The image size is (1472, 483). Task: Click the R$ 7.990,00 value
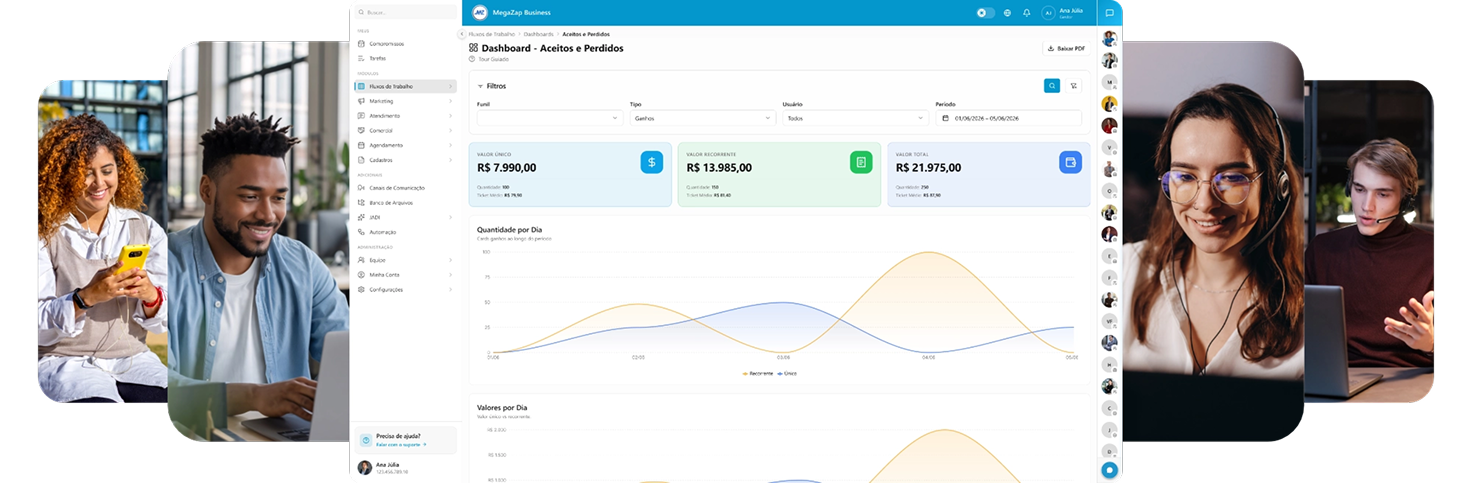506,168
